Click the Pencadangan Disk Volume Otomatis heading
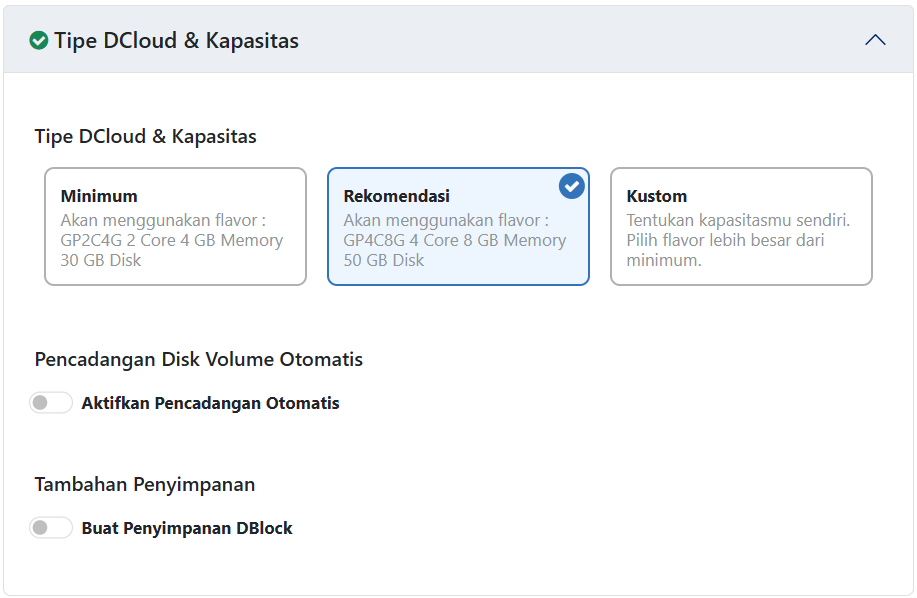The image size is (917, 598). (197, 359)
